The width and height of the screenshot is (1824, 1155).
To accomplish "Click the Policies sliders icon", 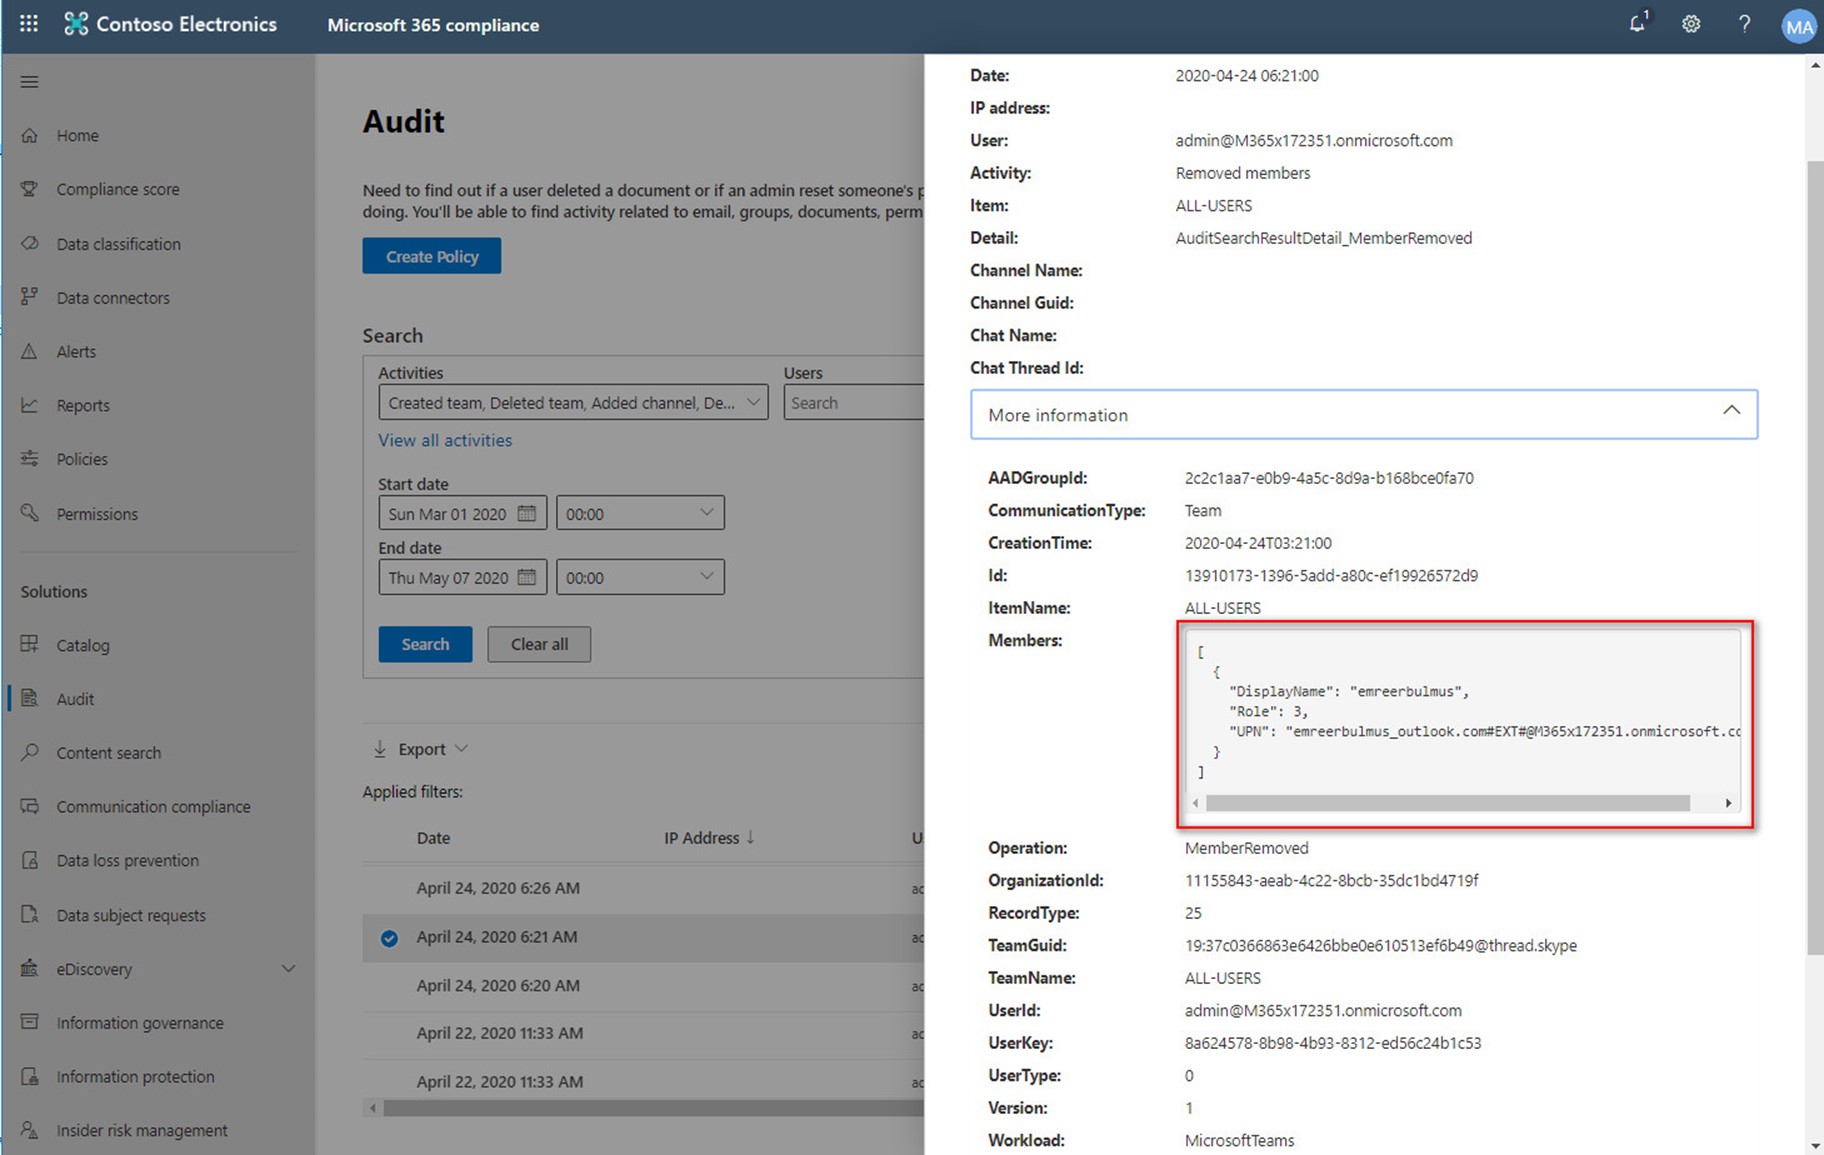I will (x=29, y=459).
